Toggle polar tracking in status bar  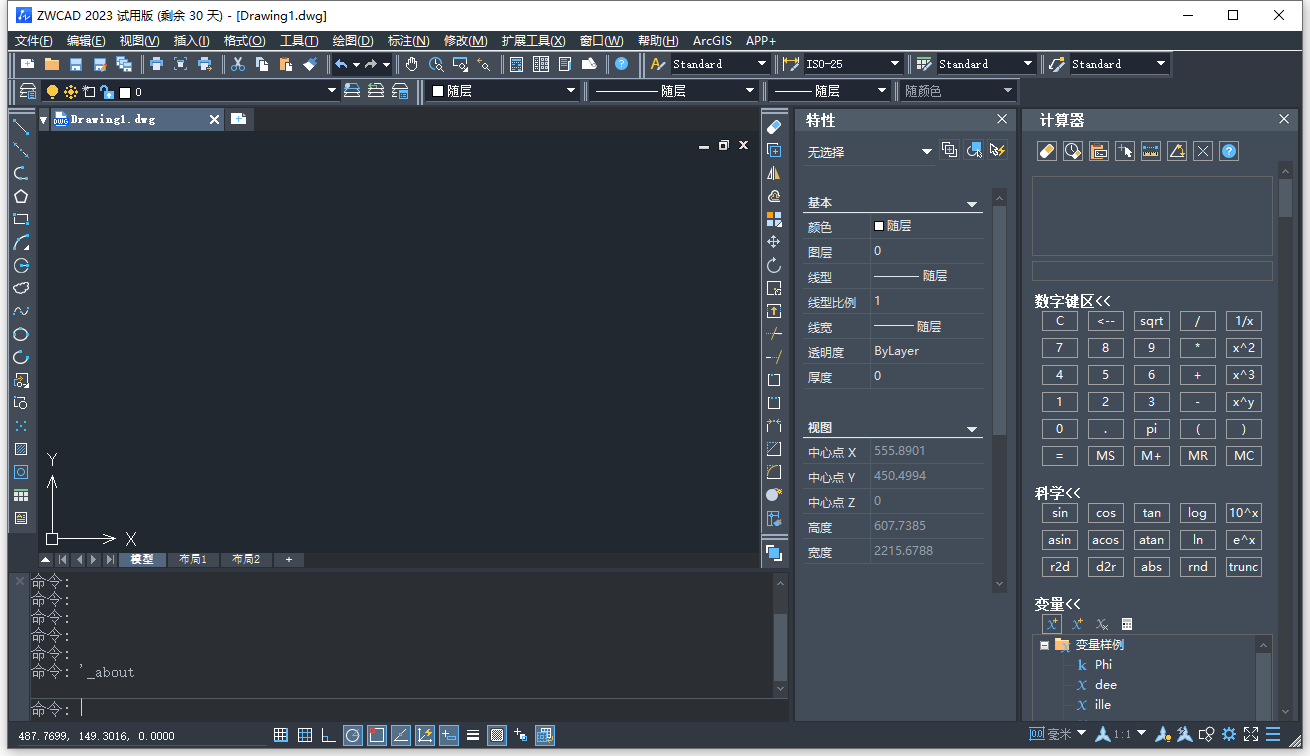pos(353,735)
